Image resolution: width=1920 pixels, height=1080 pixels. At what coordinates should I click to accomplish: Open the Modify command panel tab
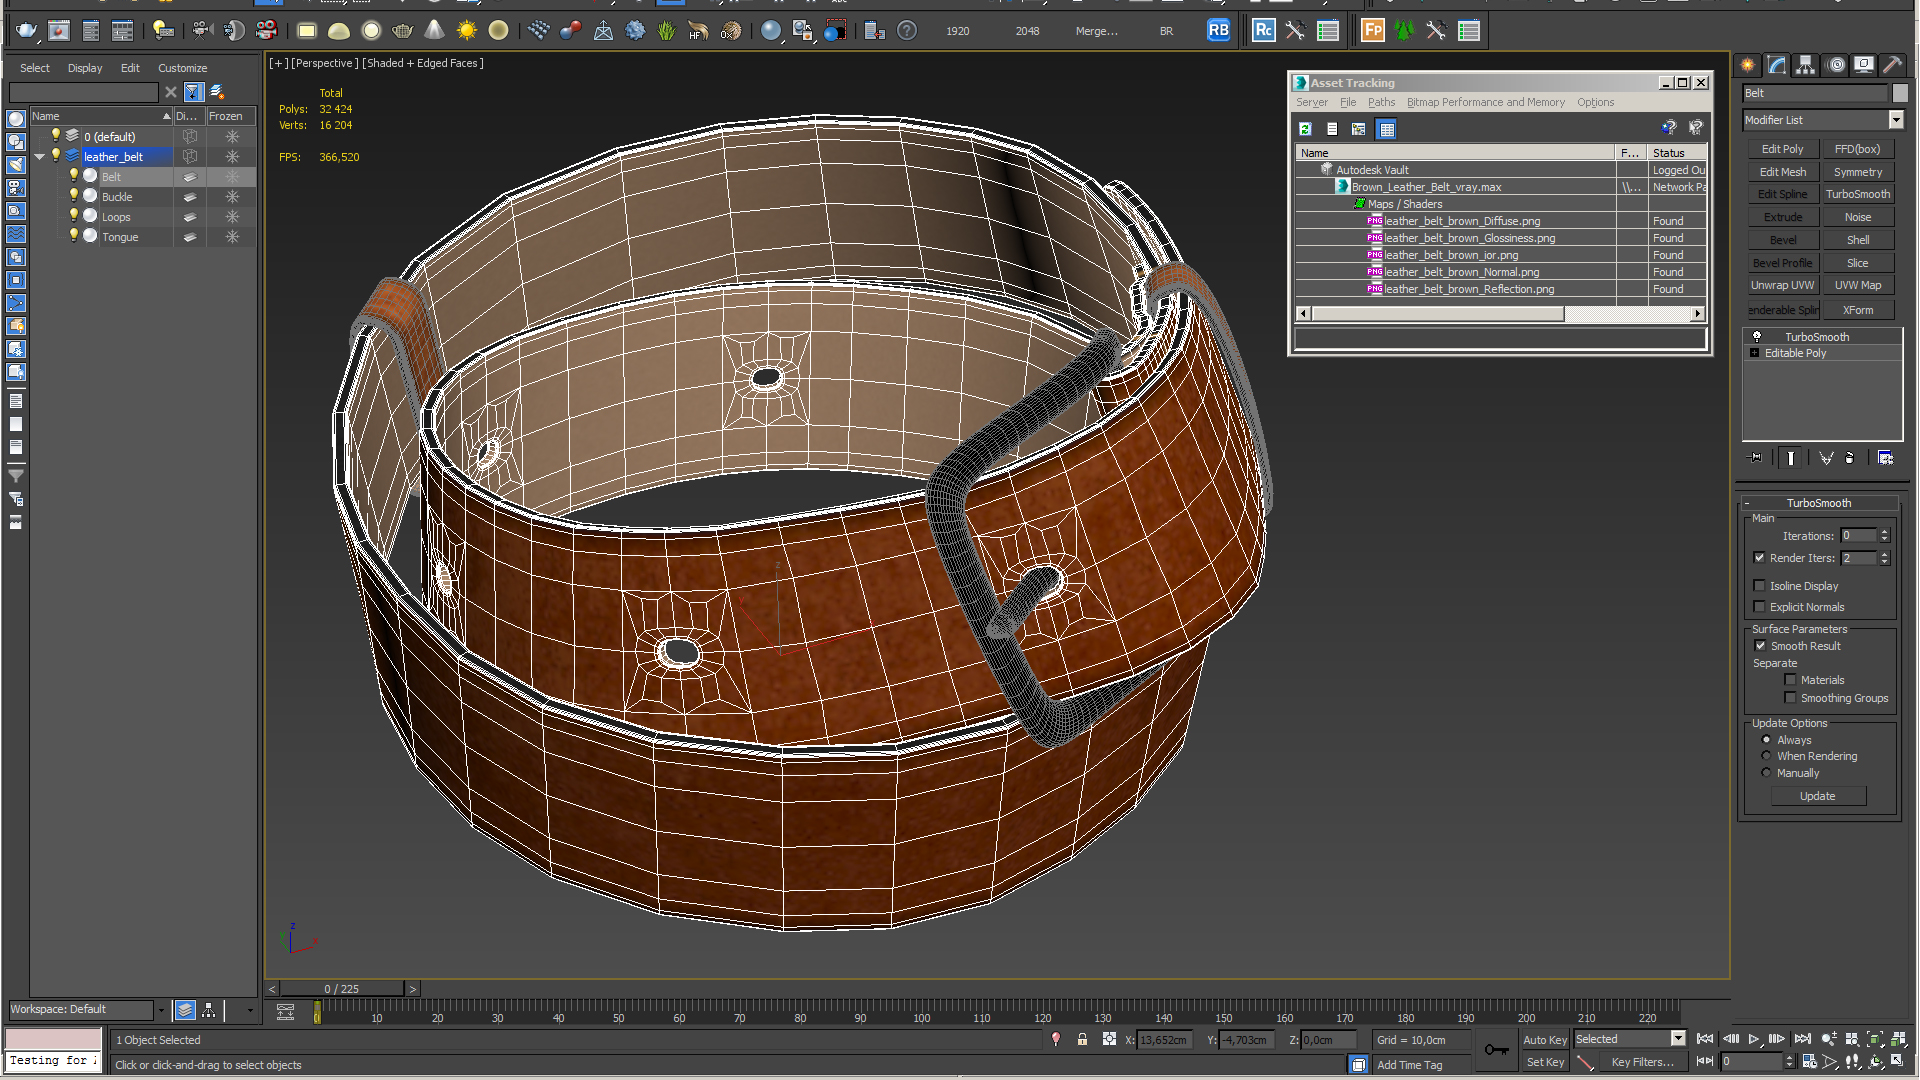1777,65
